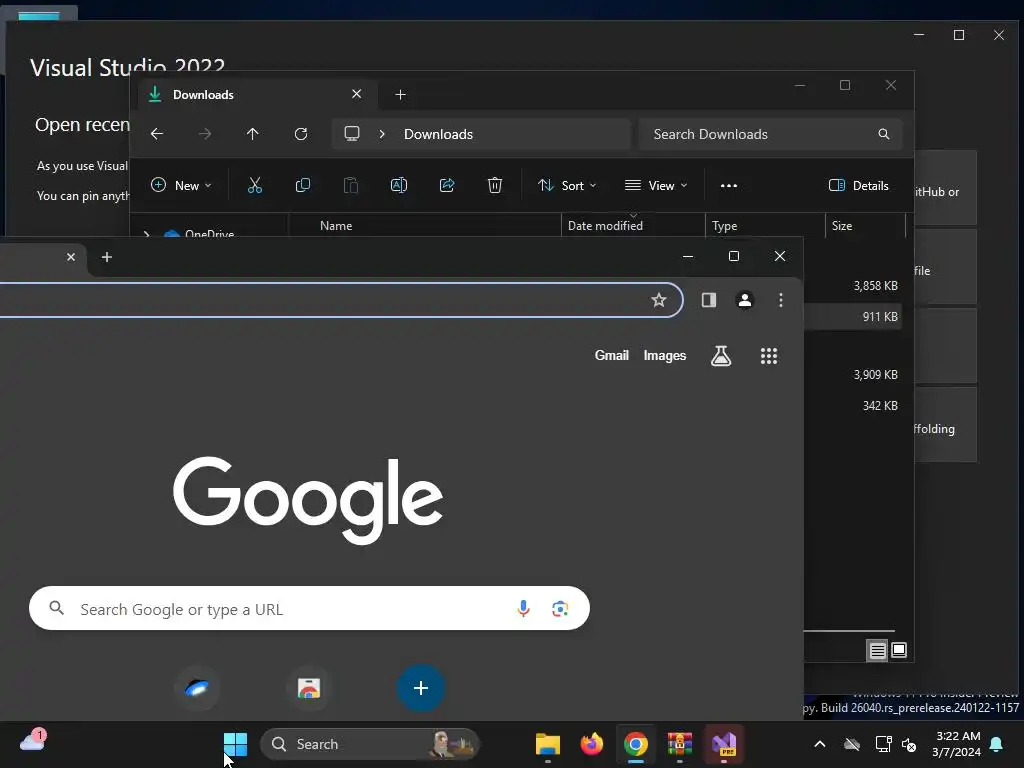This screenshot has height=768, width=1024.
Task: Select the 342 KB file row
Action: coord(853,406)
